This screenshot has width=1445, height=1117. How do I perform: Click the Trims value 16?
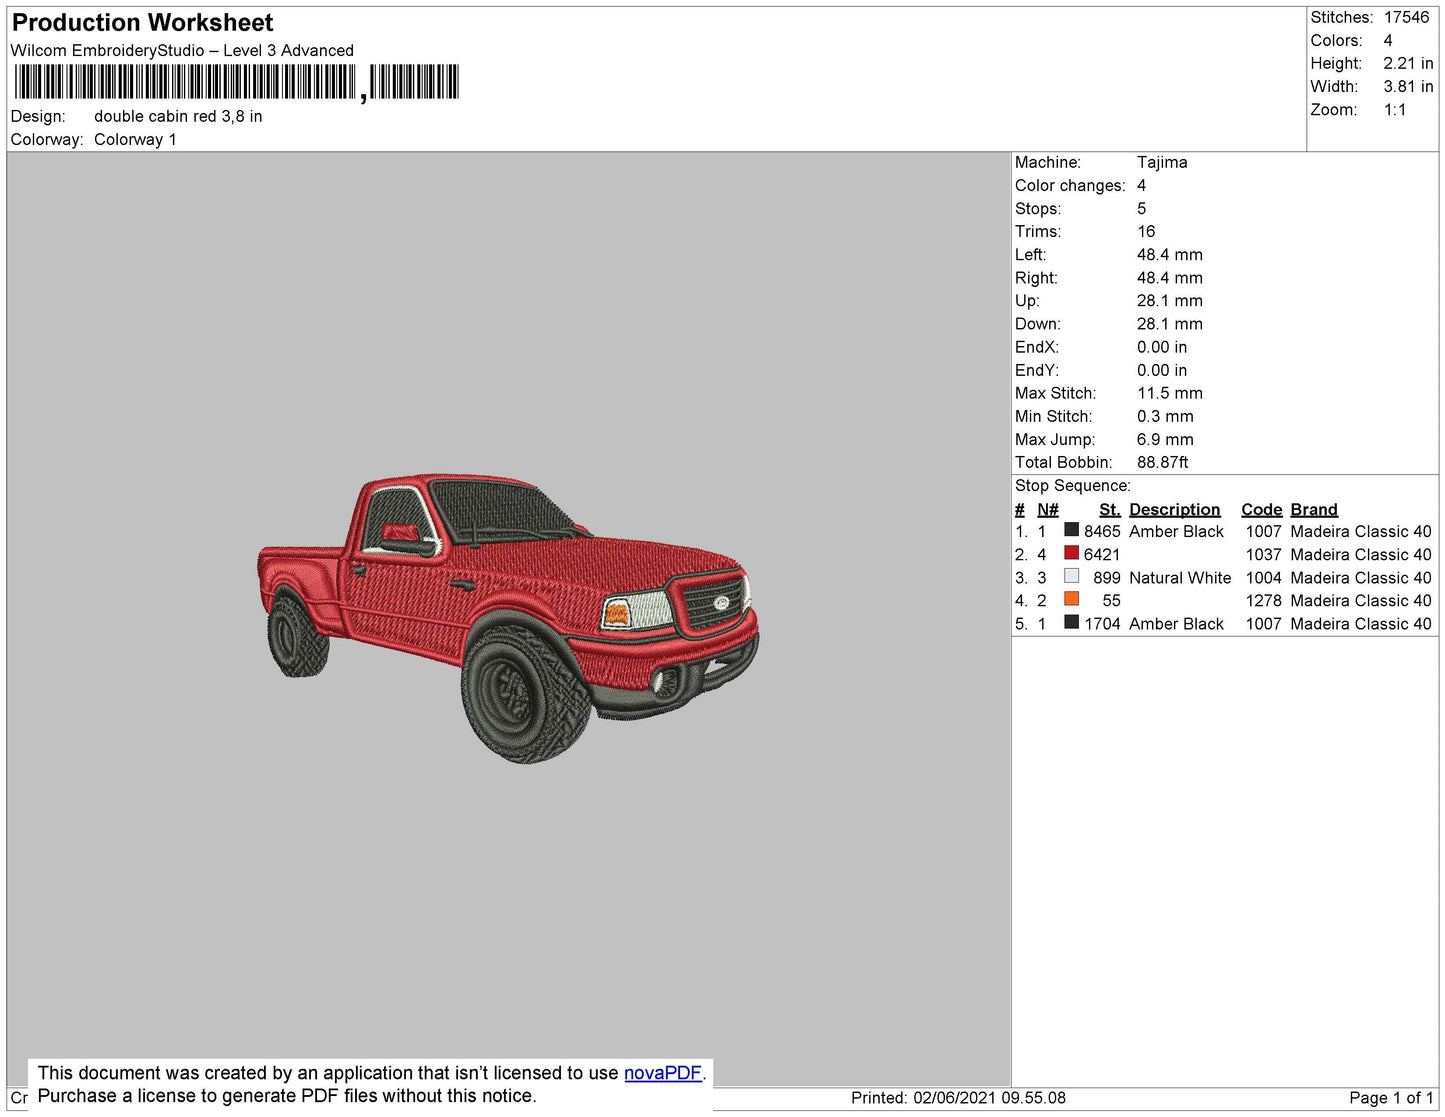1146,231
